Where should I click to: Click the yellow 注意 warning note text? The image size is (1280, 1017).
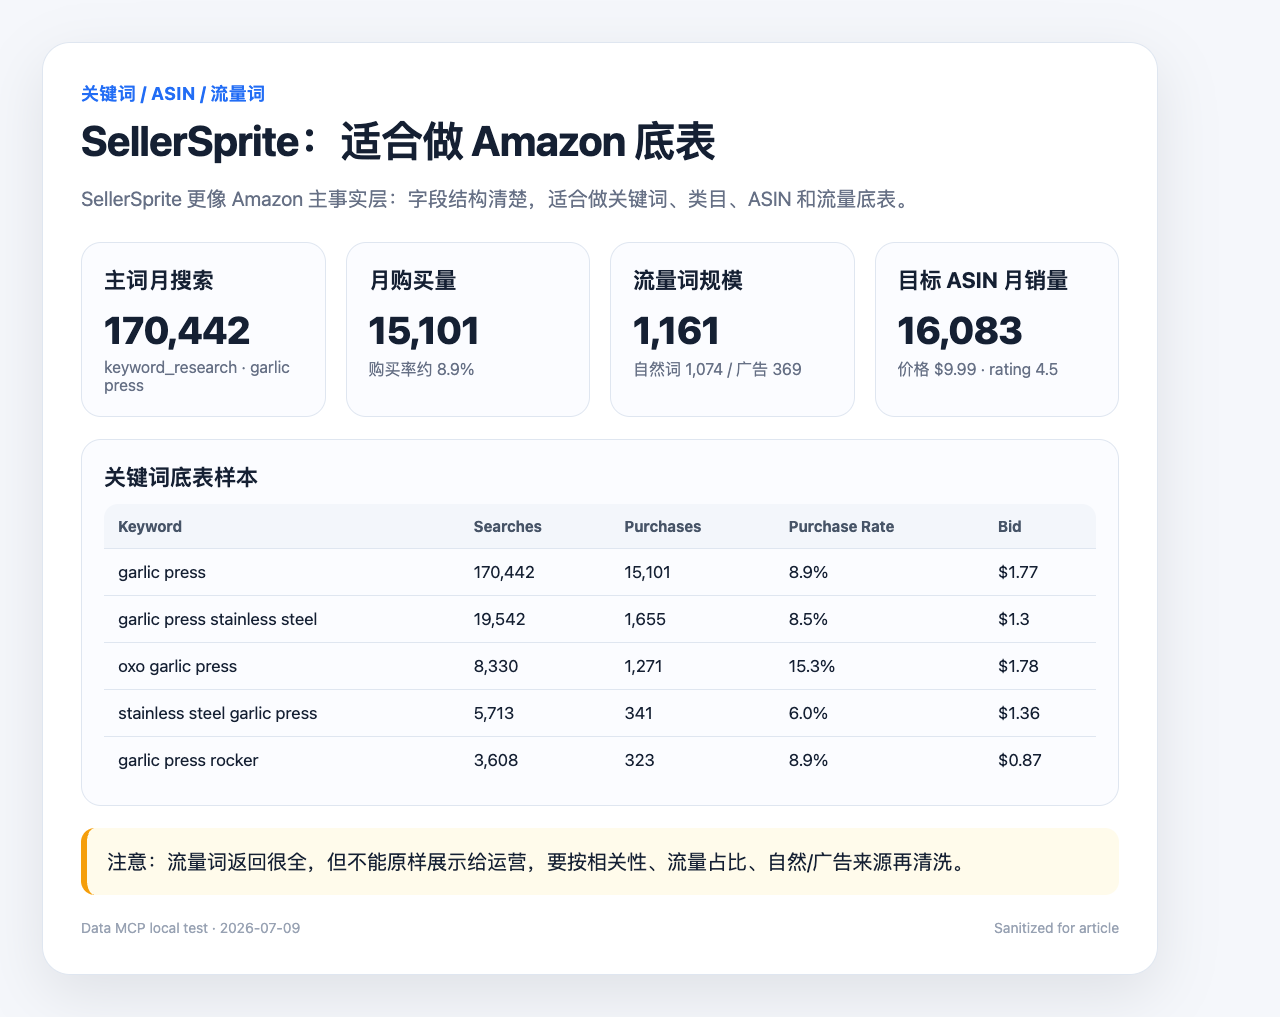[538, 862]
